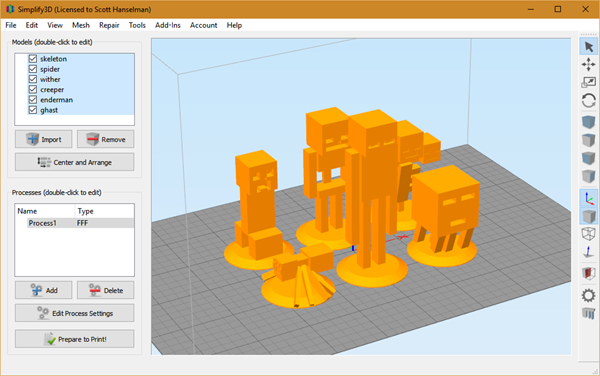Uncheck the spider model checkbox
The width and height of the screenshot is (600, 376).
tap(33, 69)
